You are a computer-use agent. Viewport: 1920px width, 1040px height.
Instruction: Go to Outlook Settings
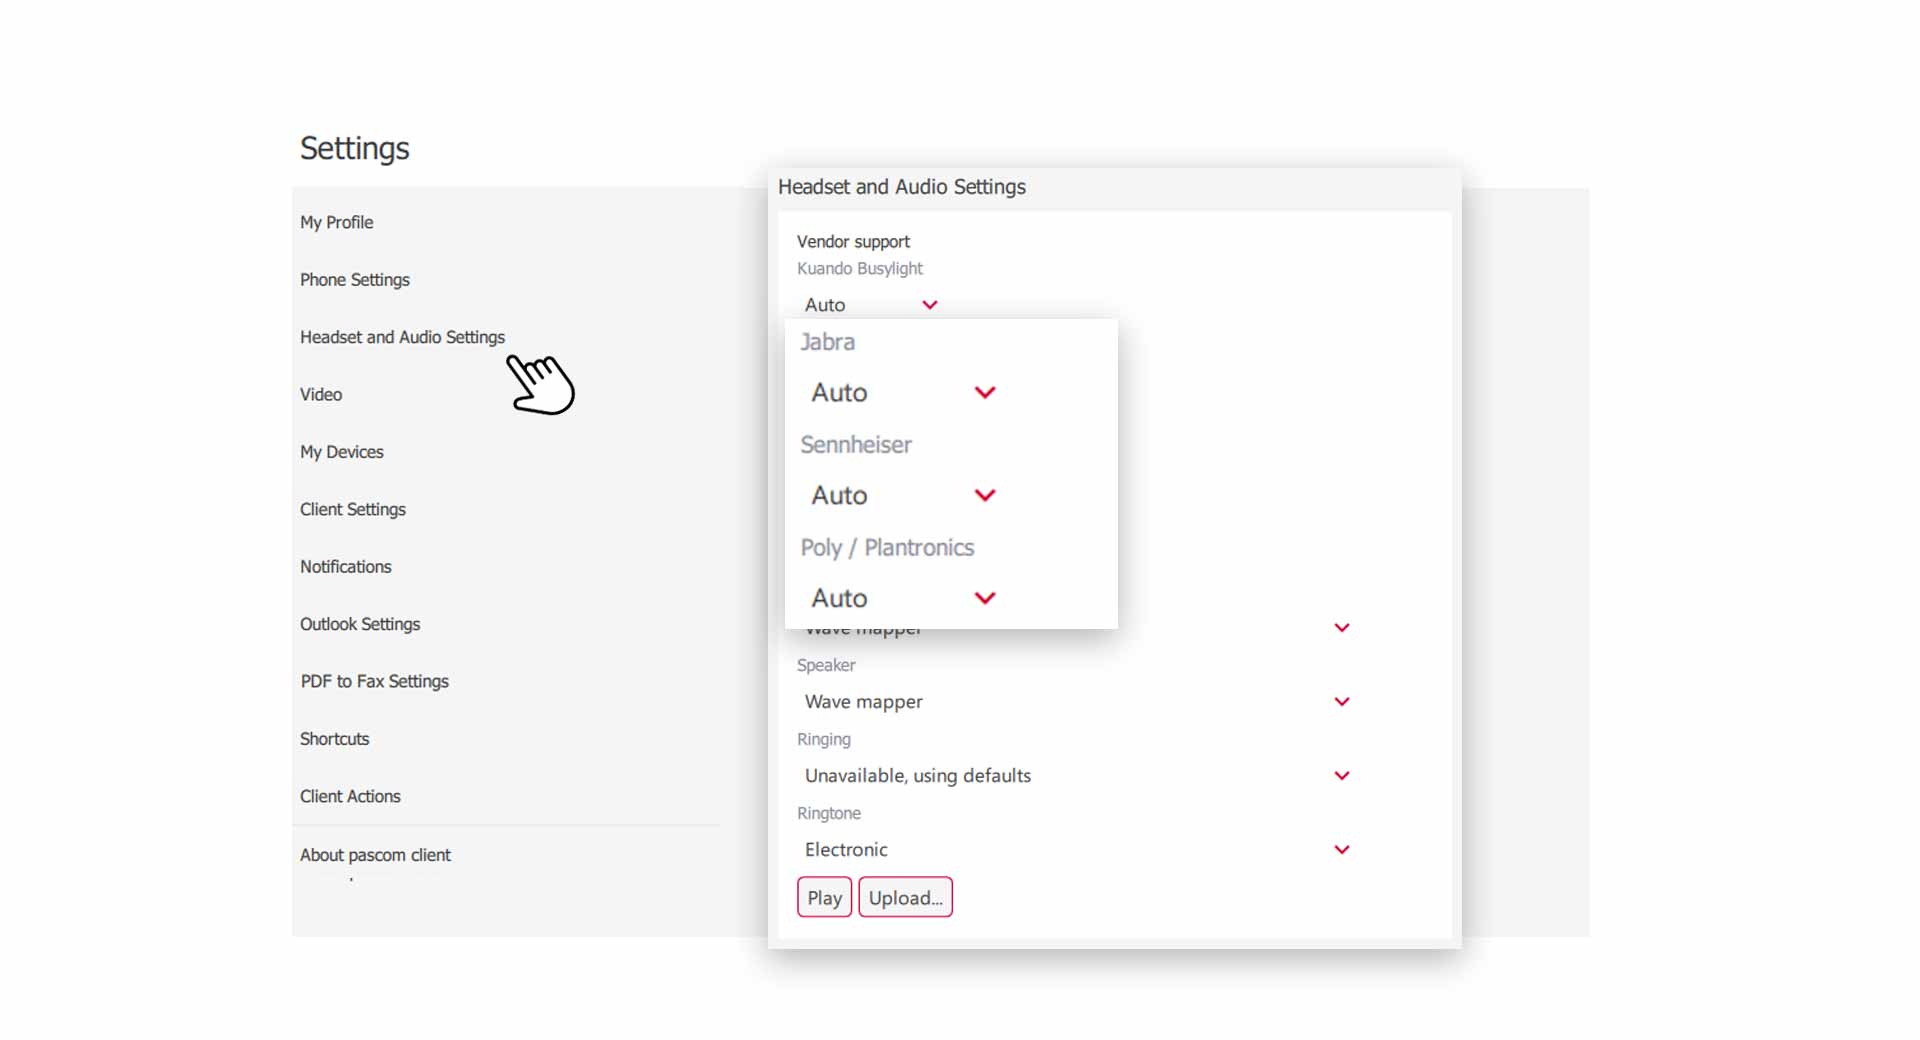[x=360, y=623]
